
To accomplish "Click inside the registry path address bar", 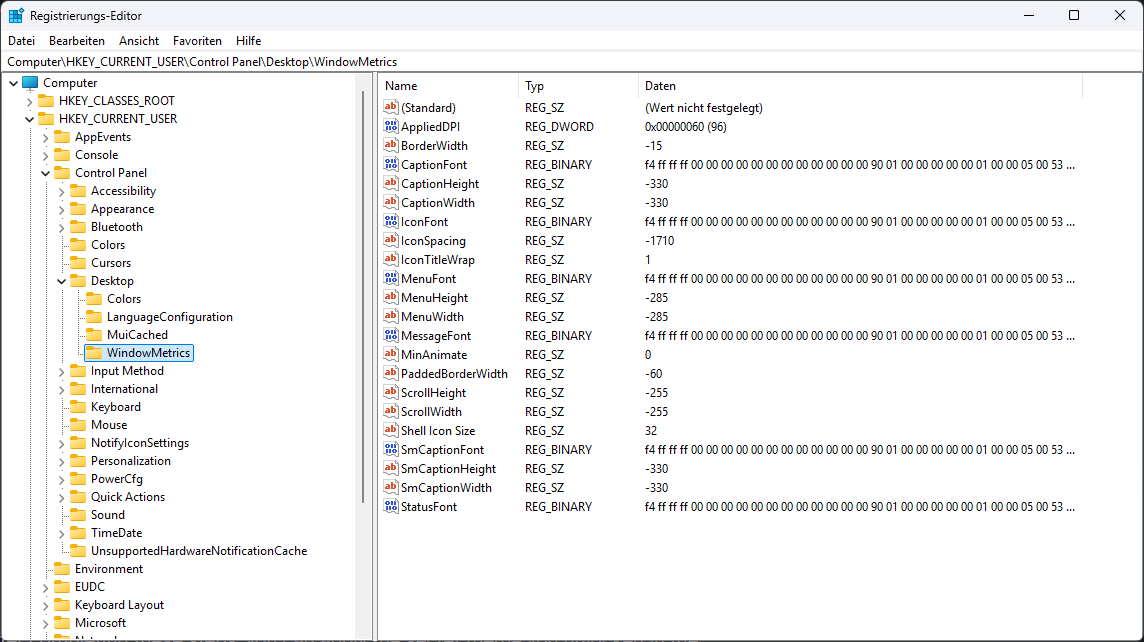I will pos(300,60).
